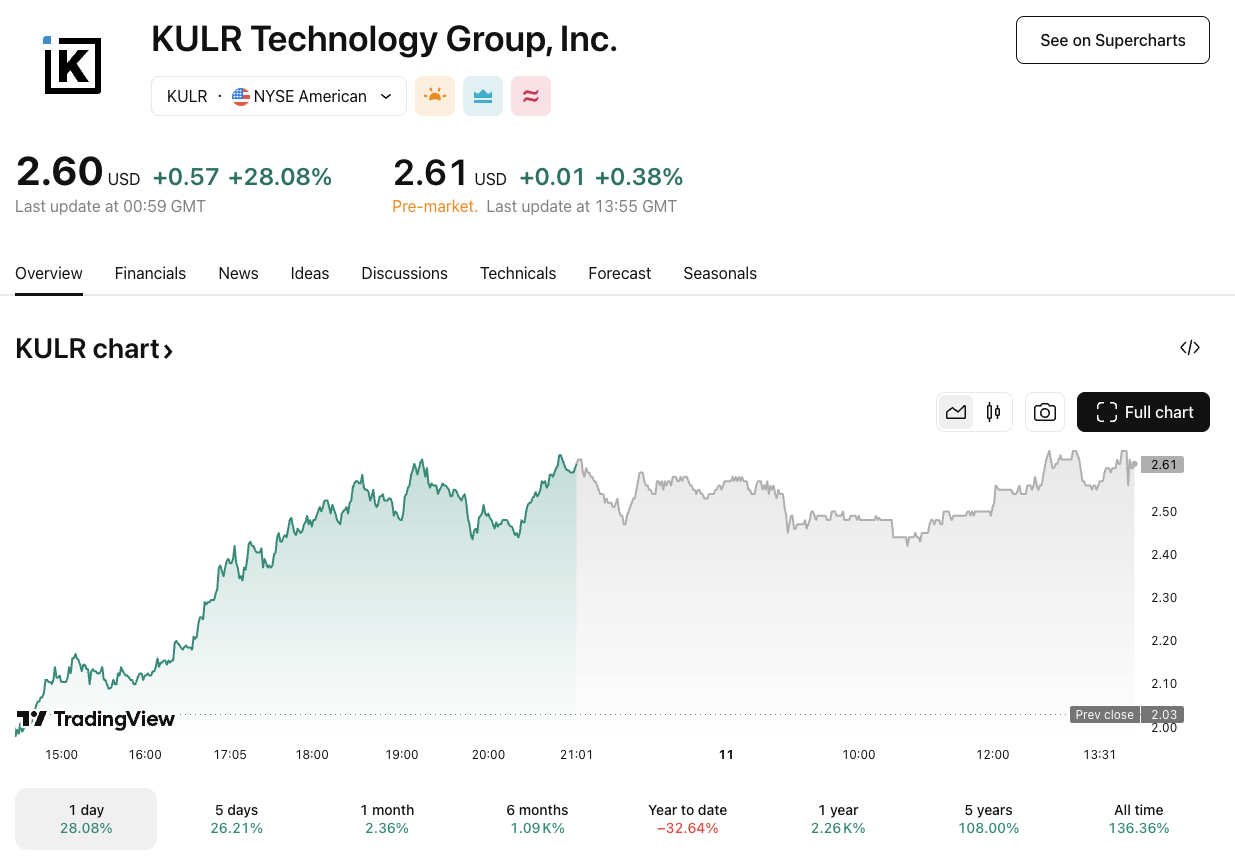This screenshot has width=1235, height=865.
Task: Select the News tab
Action: pyautogui.click(x=238, y=273)
